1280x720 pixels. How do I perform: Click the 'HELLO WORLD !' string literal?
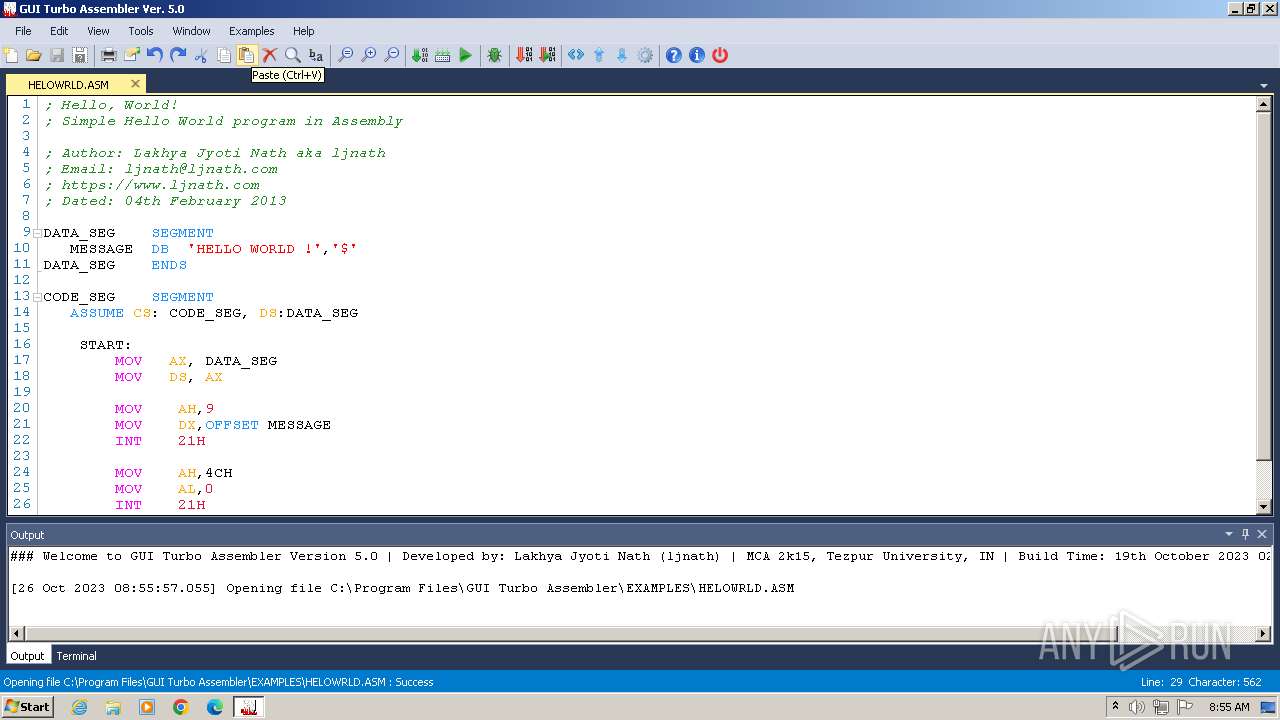(x=255, y=249)
